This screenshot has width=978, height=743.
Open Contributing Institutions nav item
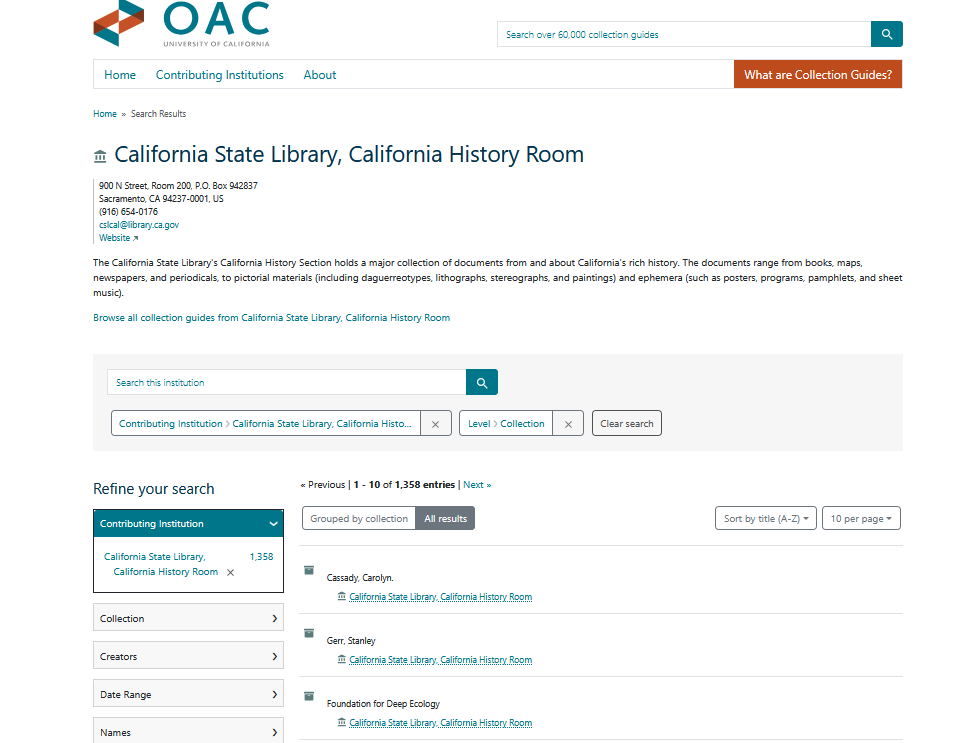(x=220, y=75)
